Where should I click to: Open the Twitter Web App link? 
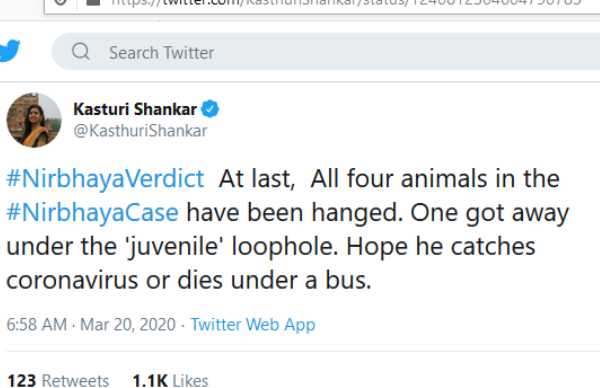[253, 325]
